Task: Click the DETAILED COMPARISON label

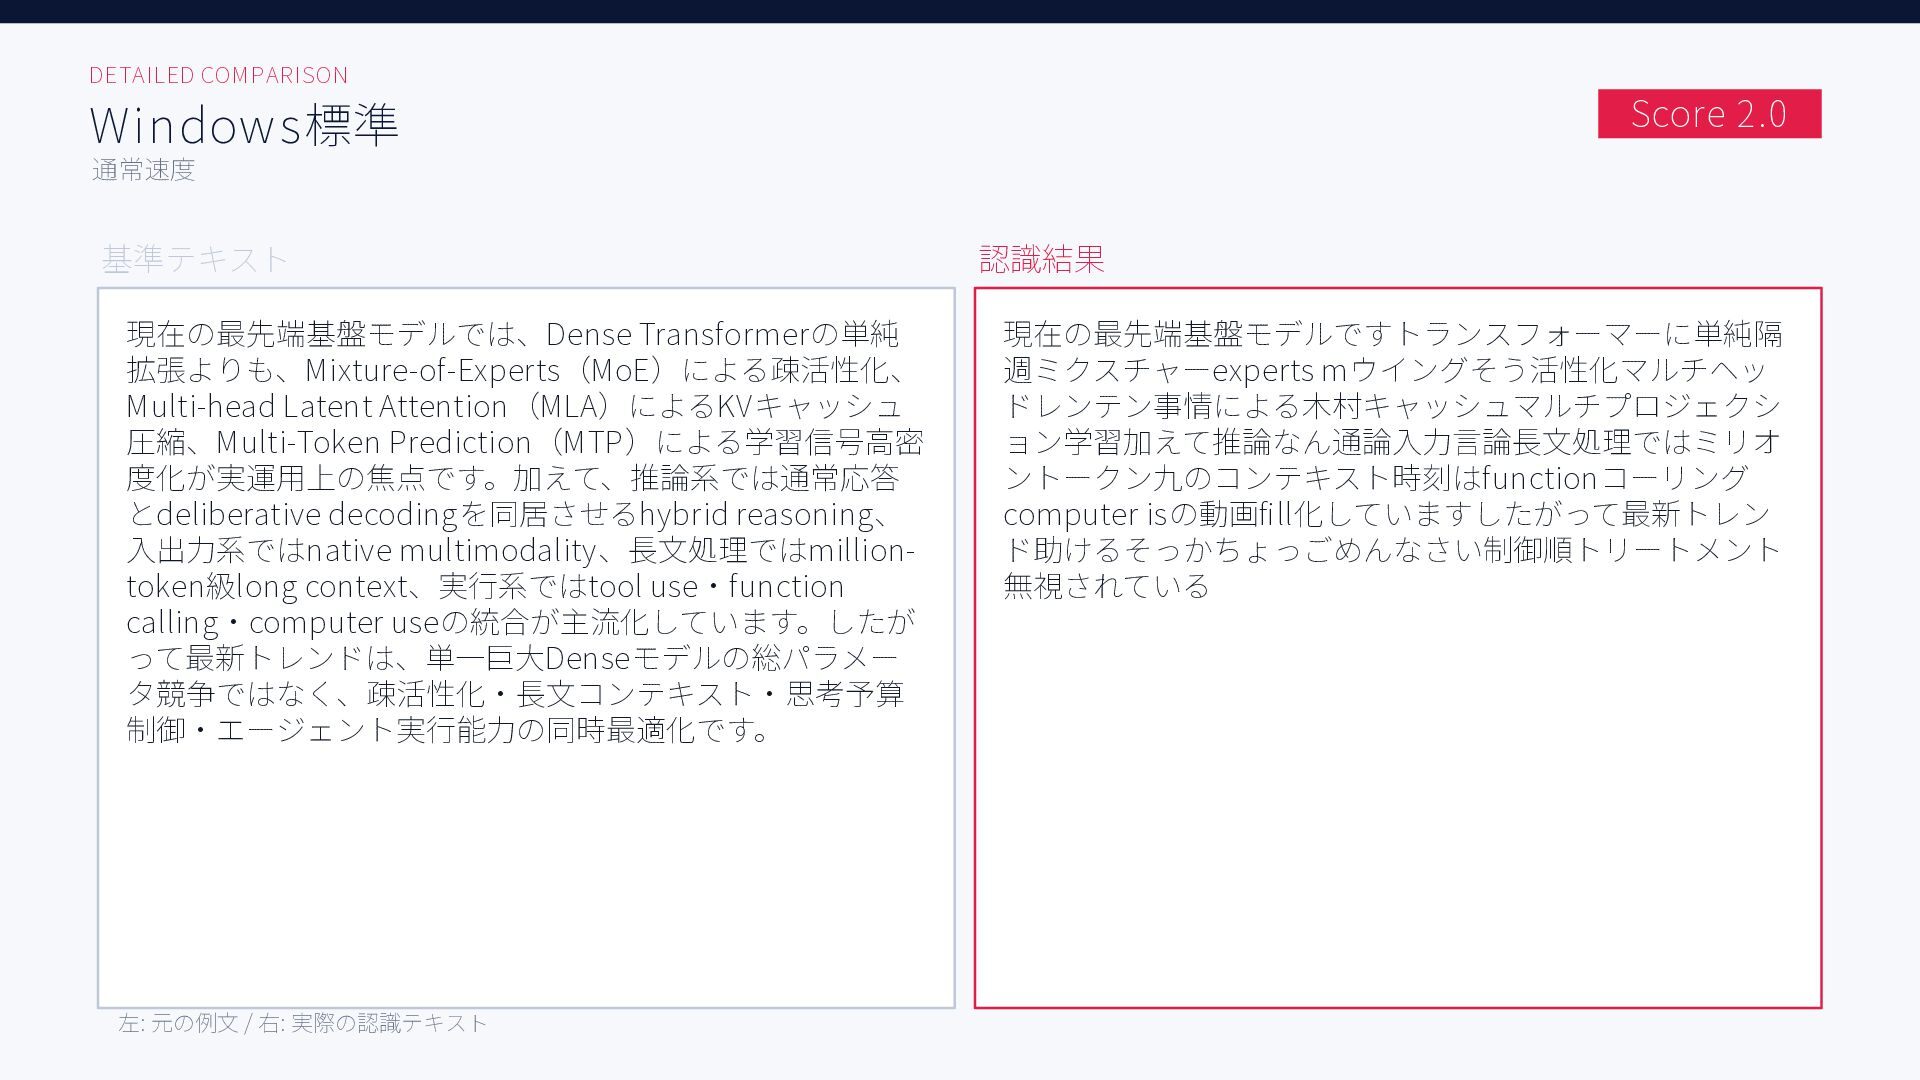Action: click(219, 75)
